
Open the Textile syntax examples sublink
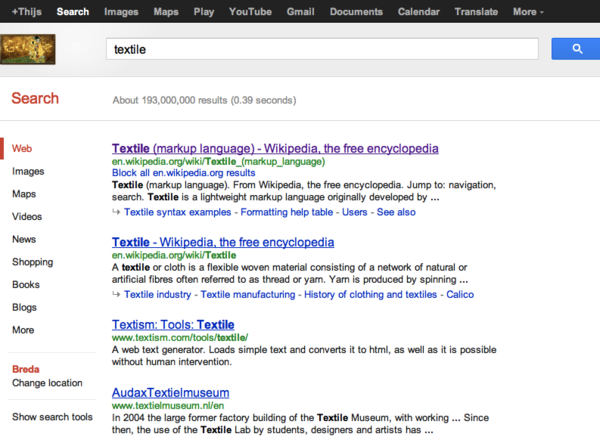178,212
